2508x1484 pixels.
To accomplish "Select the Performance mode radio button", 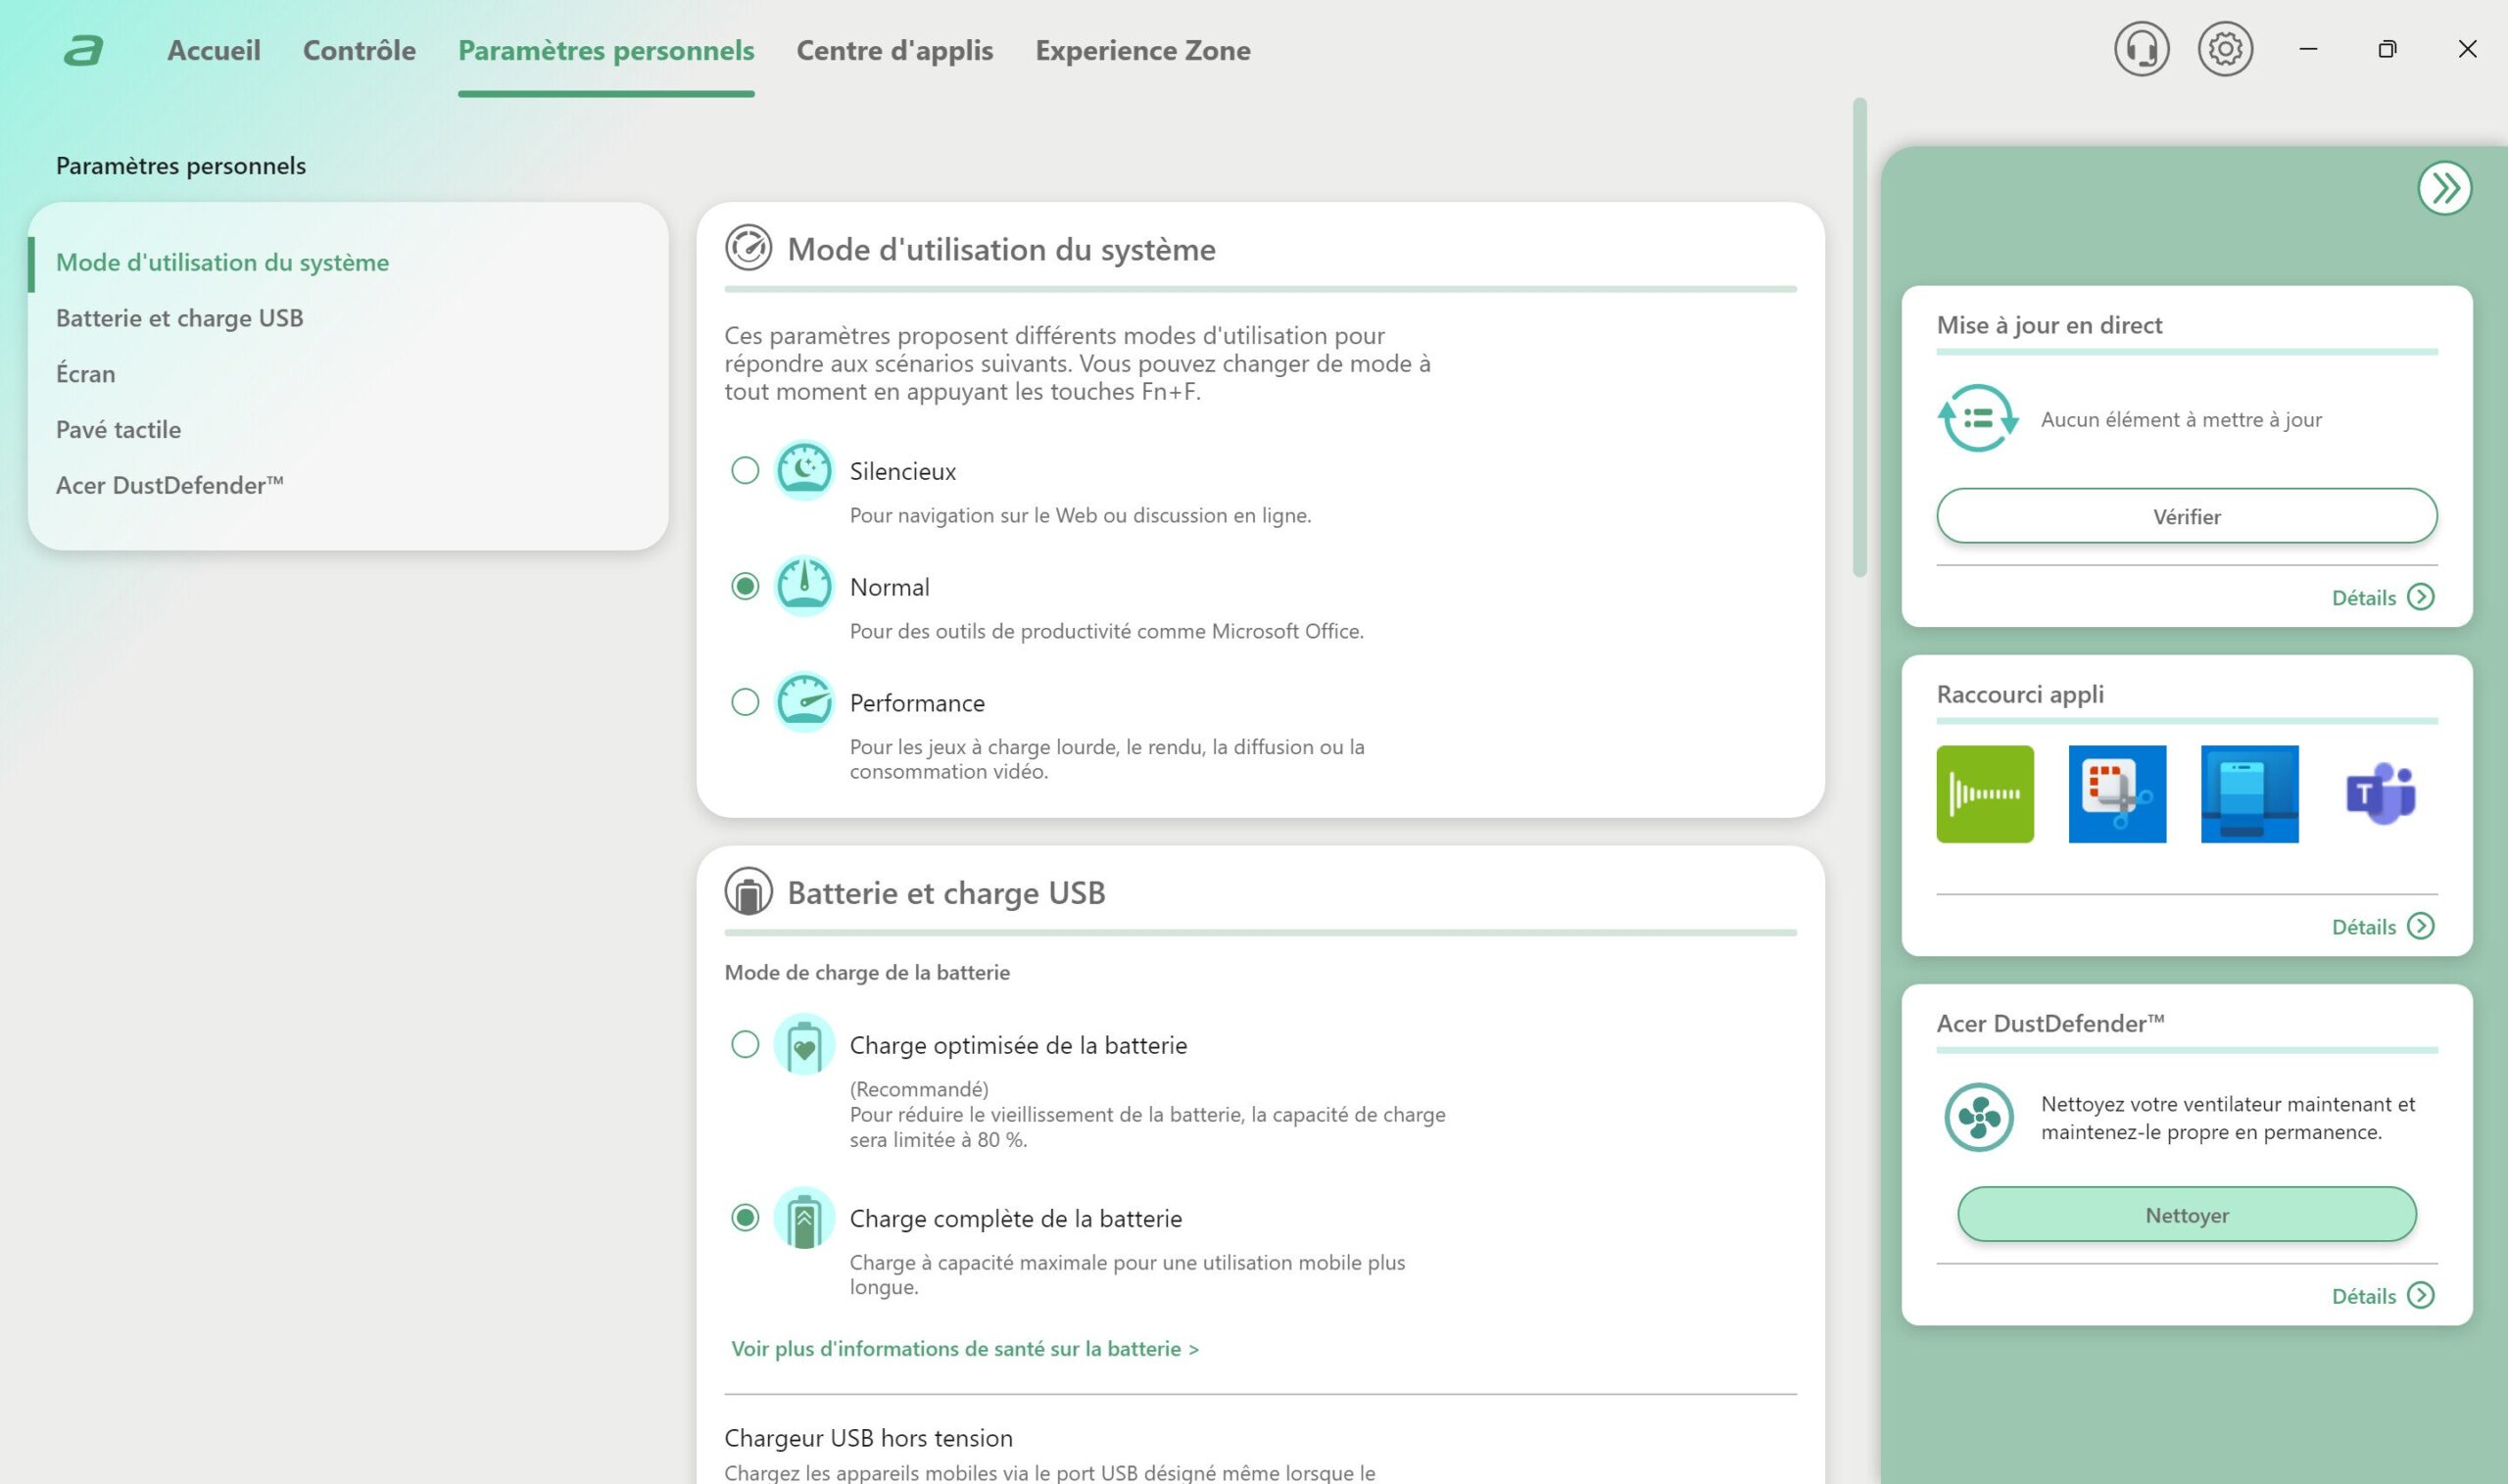I will [745, 702].
